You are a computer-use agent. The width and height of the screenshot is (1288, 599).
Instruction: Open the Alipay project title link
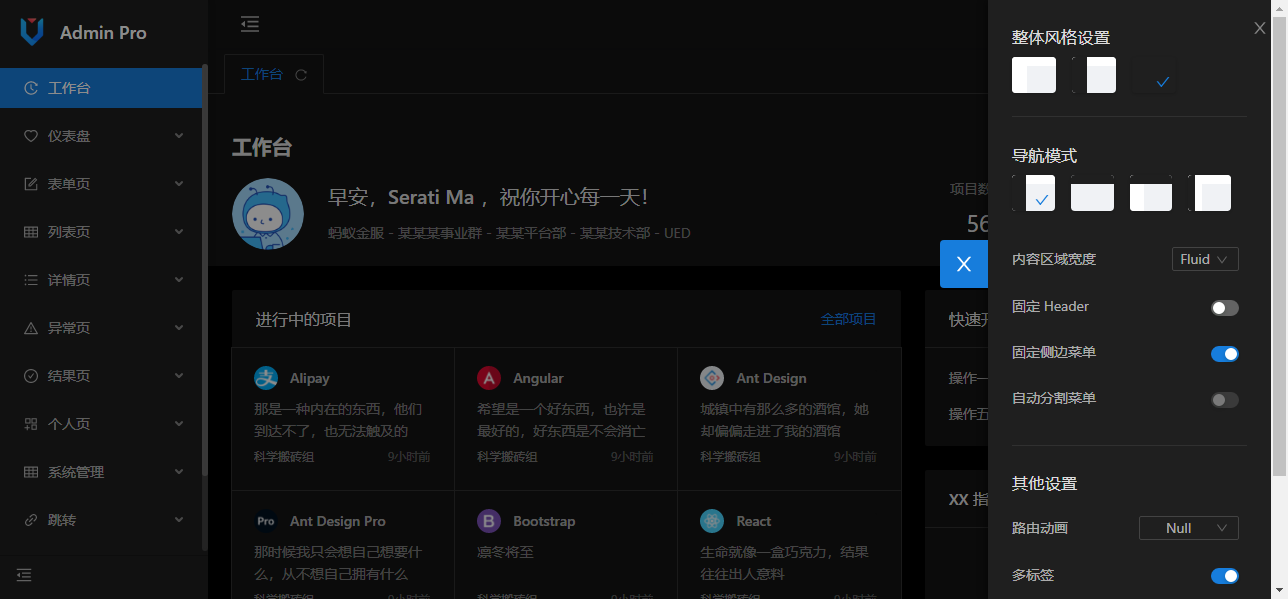coord(310,378)
